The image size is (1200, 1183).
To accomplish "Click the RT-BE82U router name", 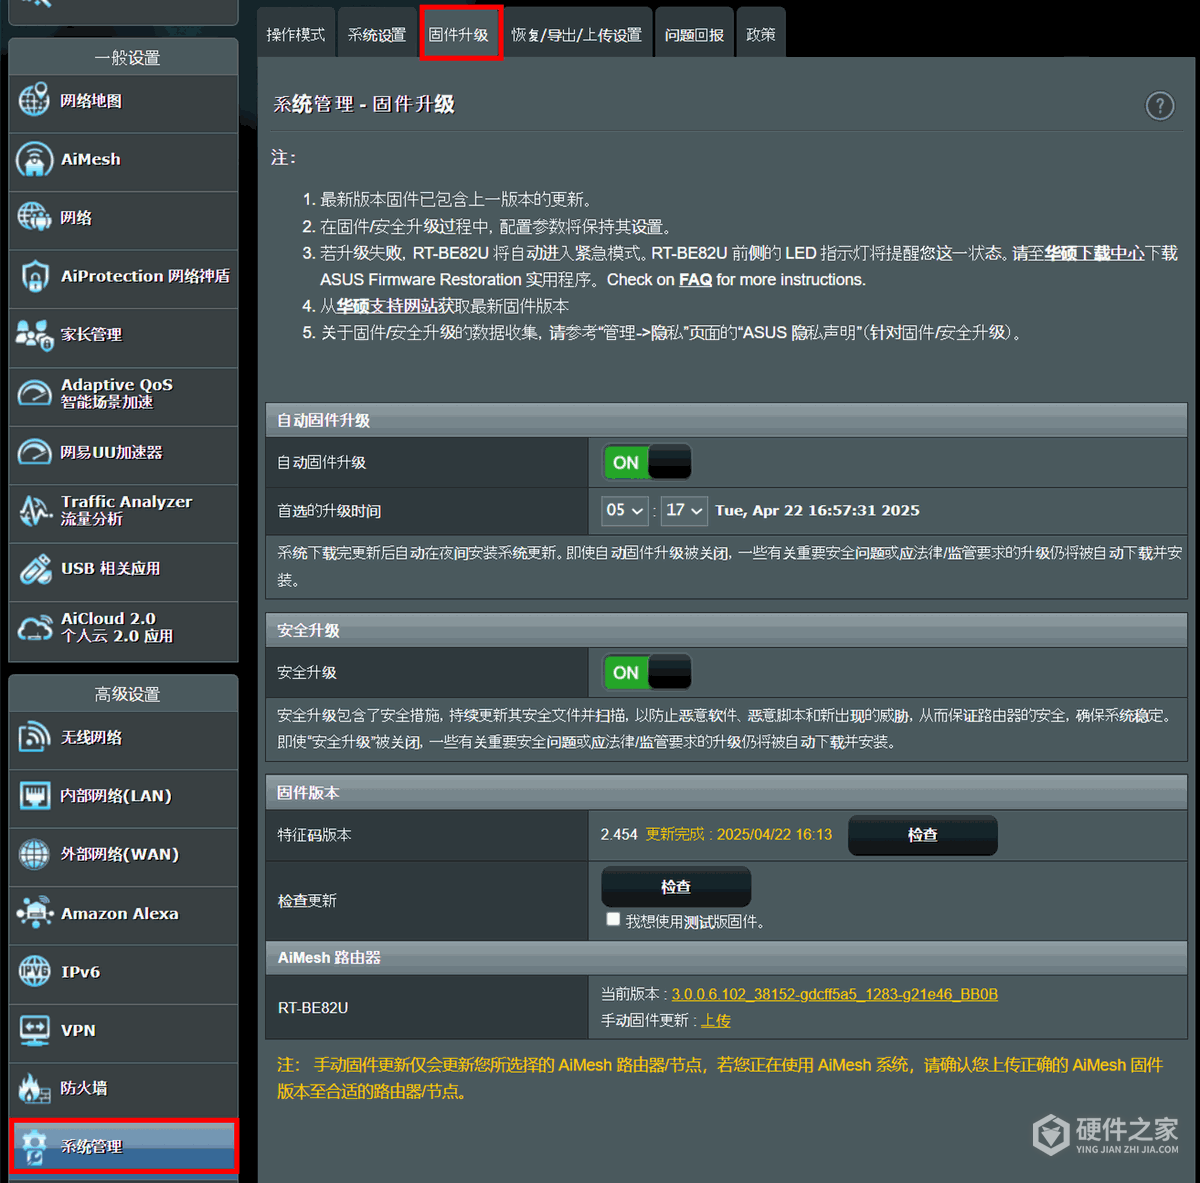I will [x=313, y=1008].
